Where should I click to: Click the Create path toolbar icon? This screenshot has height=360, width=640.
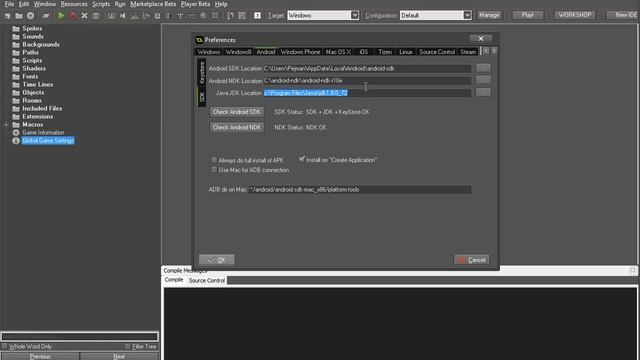[146, 16]
